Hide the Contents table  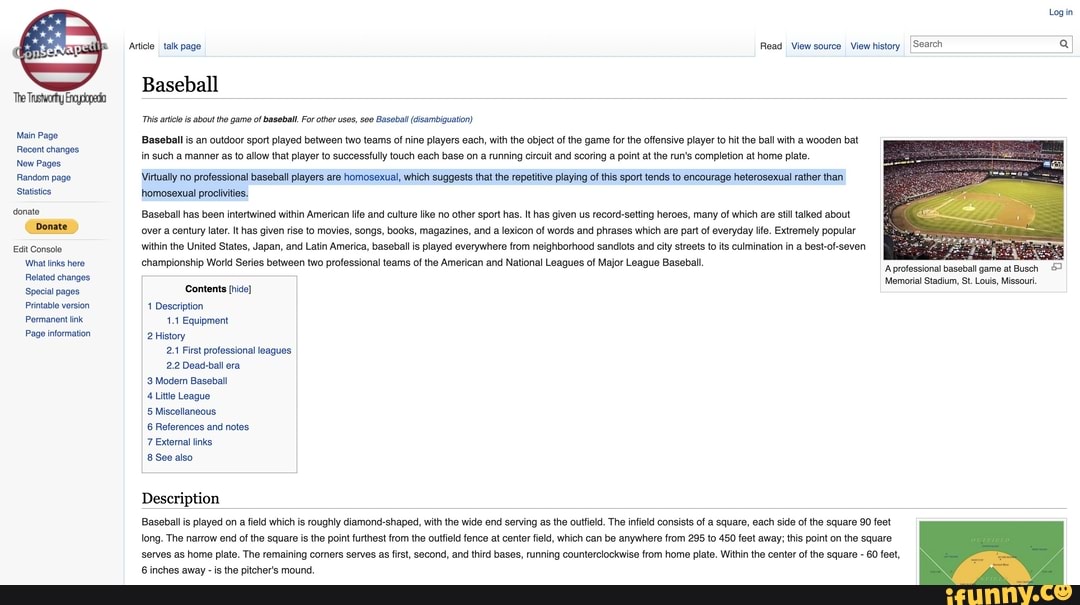(240, 289)
